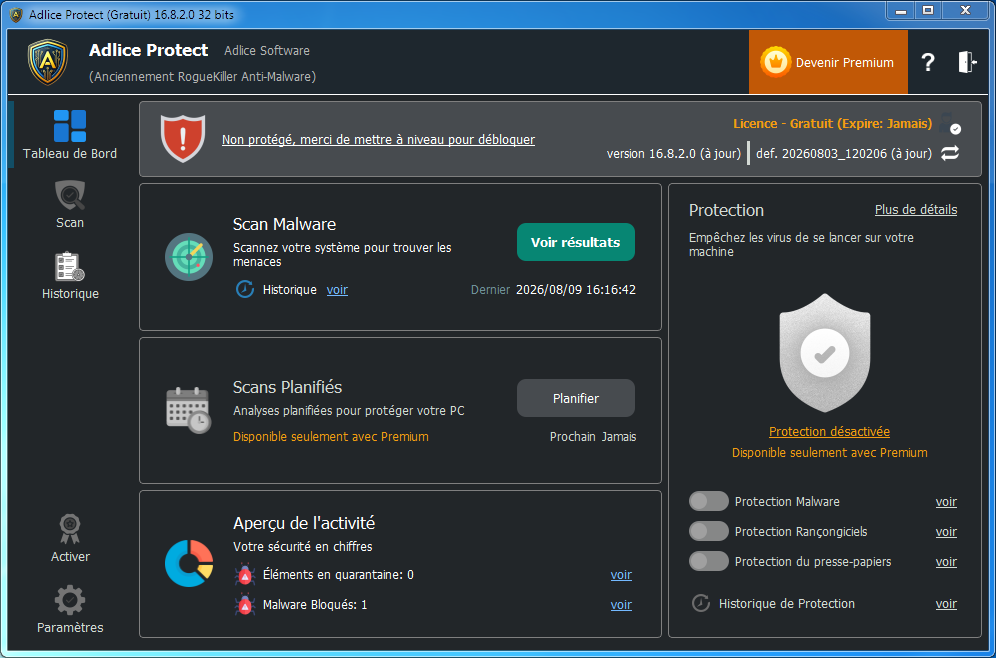996x658 pixels.
Task: Click the licence status icon beside Expire: Jamais
Action: (x=950, y=124)
